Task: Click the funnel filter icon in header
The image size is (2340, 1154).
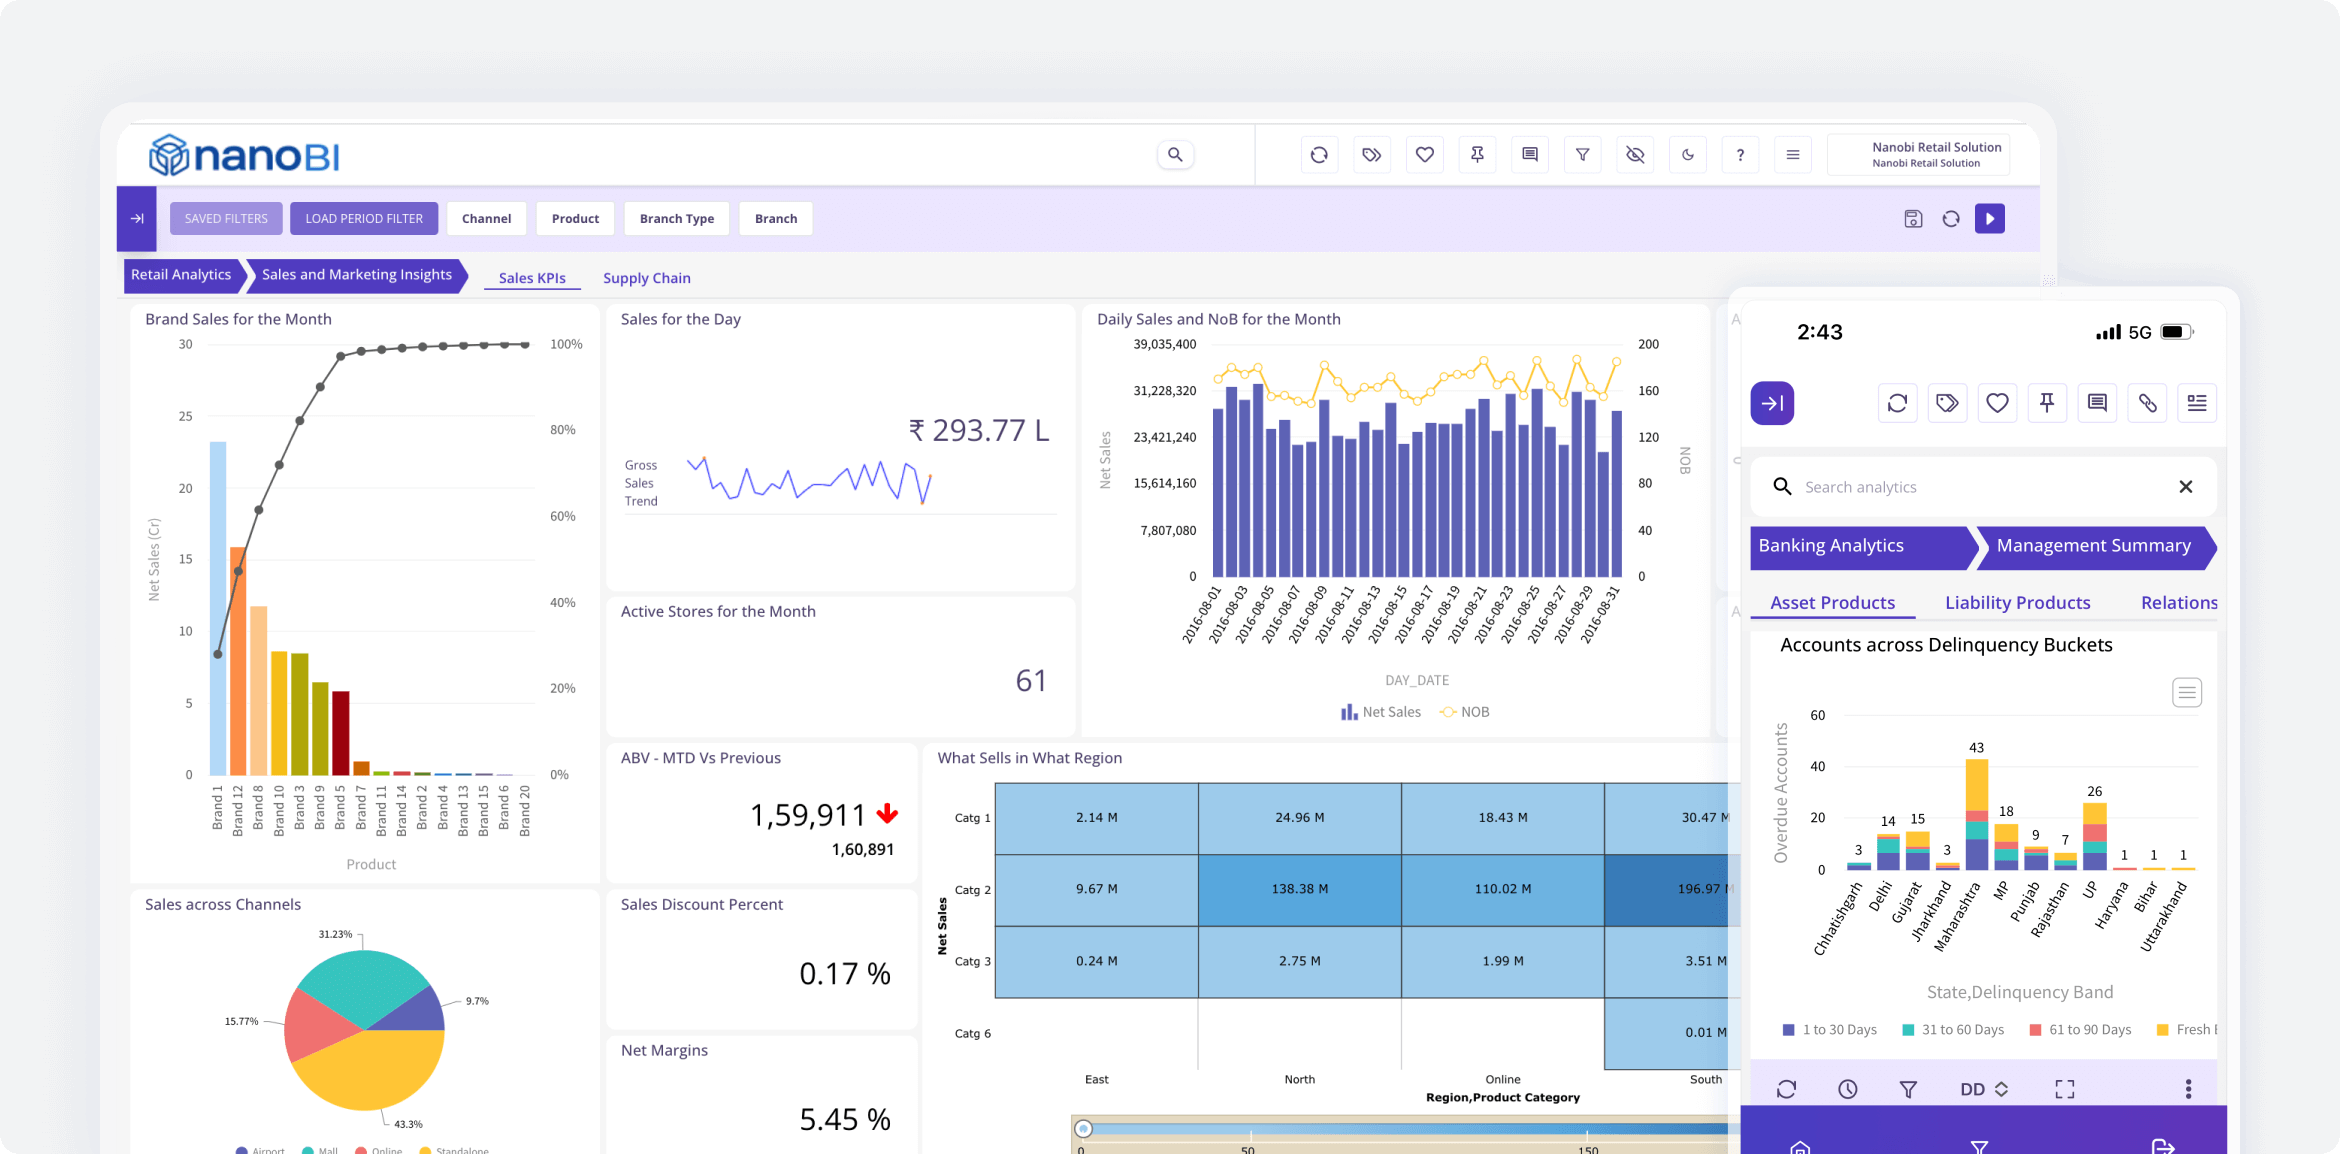Action: [1583, 155]
